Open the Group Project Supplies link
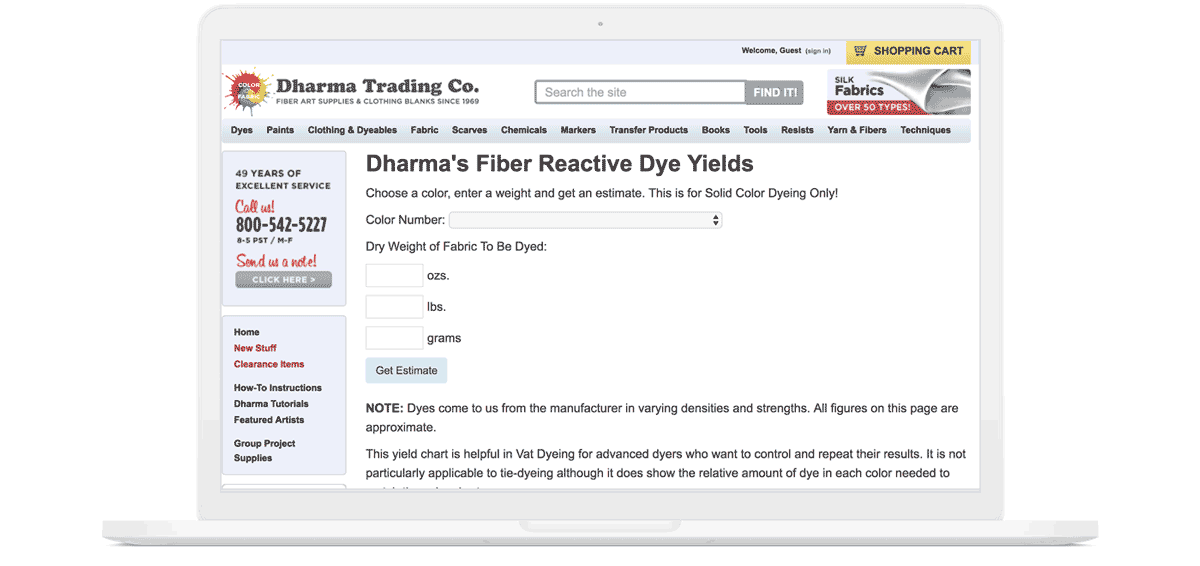Viewport: 1200px width, 566px height. [x=265, y=451]
